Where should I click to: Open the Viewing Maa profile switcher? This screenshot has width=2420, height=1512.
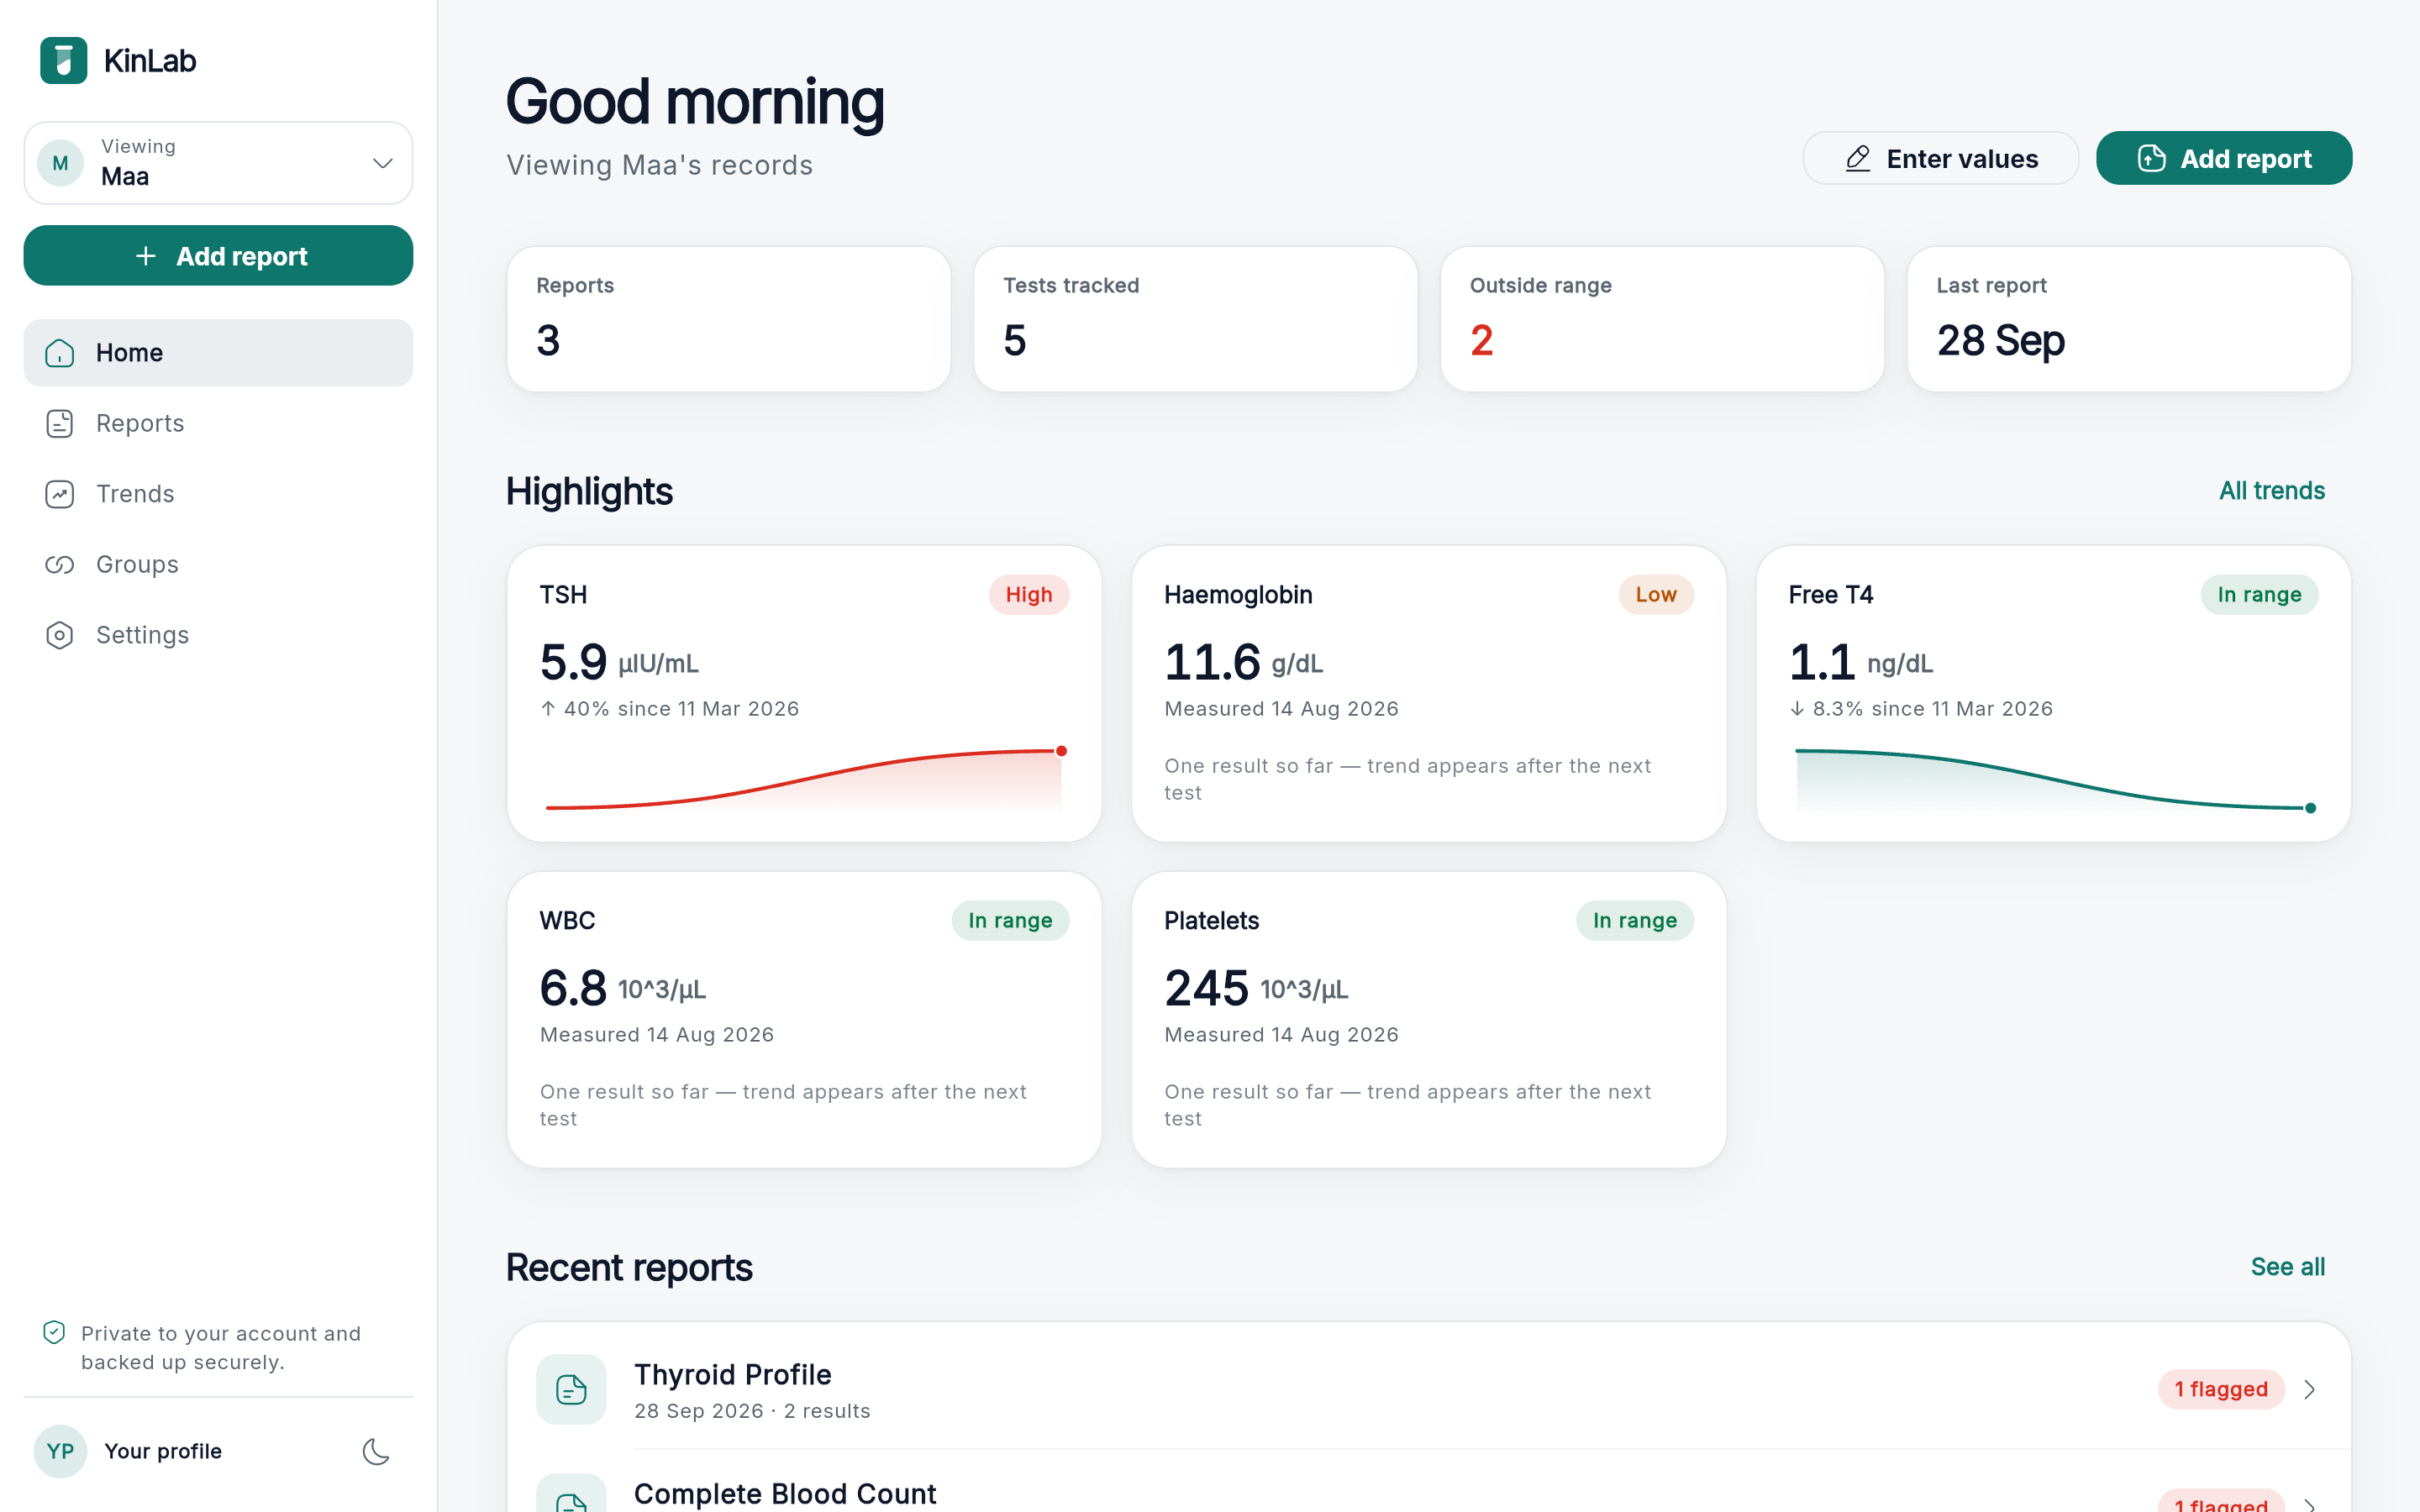[218, 163]
